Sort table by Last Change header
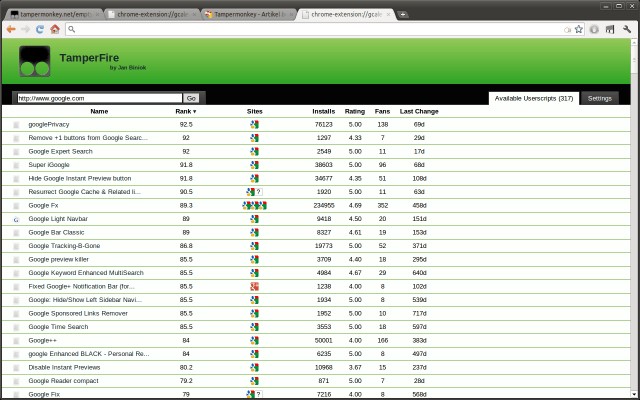Image resolution: width=640 pixels, height=400 pixels. click(419, 111)
